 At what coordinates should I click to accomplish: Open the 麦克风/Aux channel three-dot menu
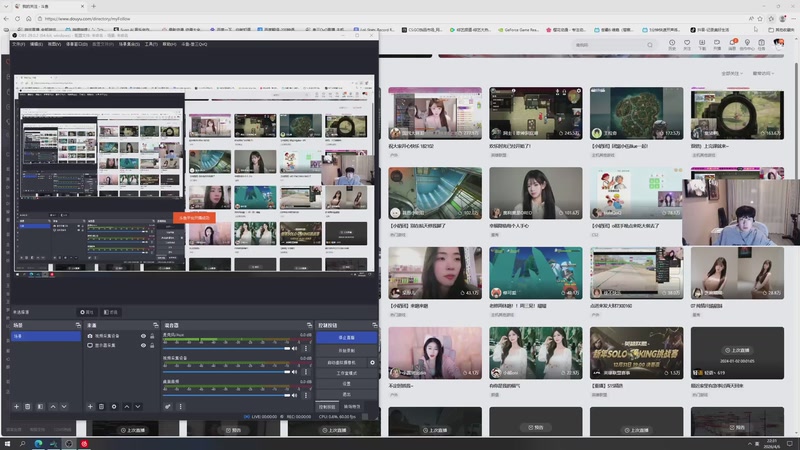pos(306,348)
